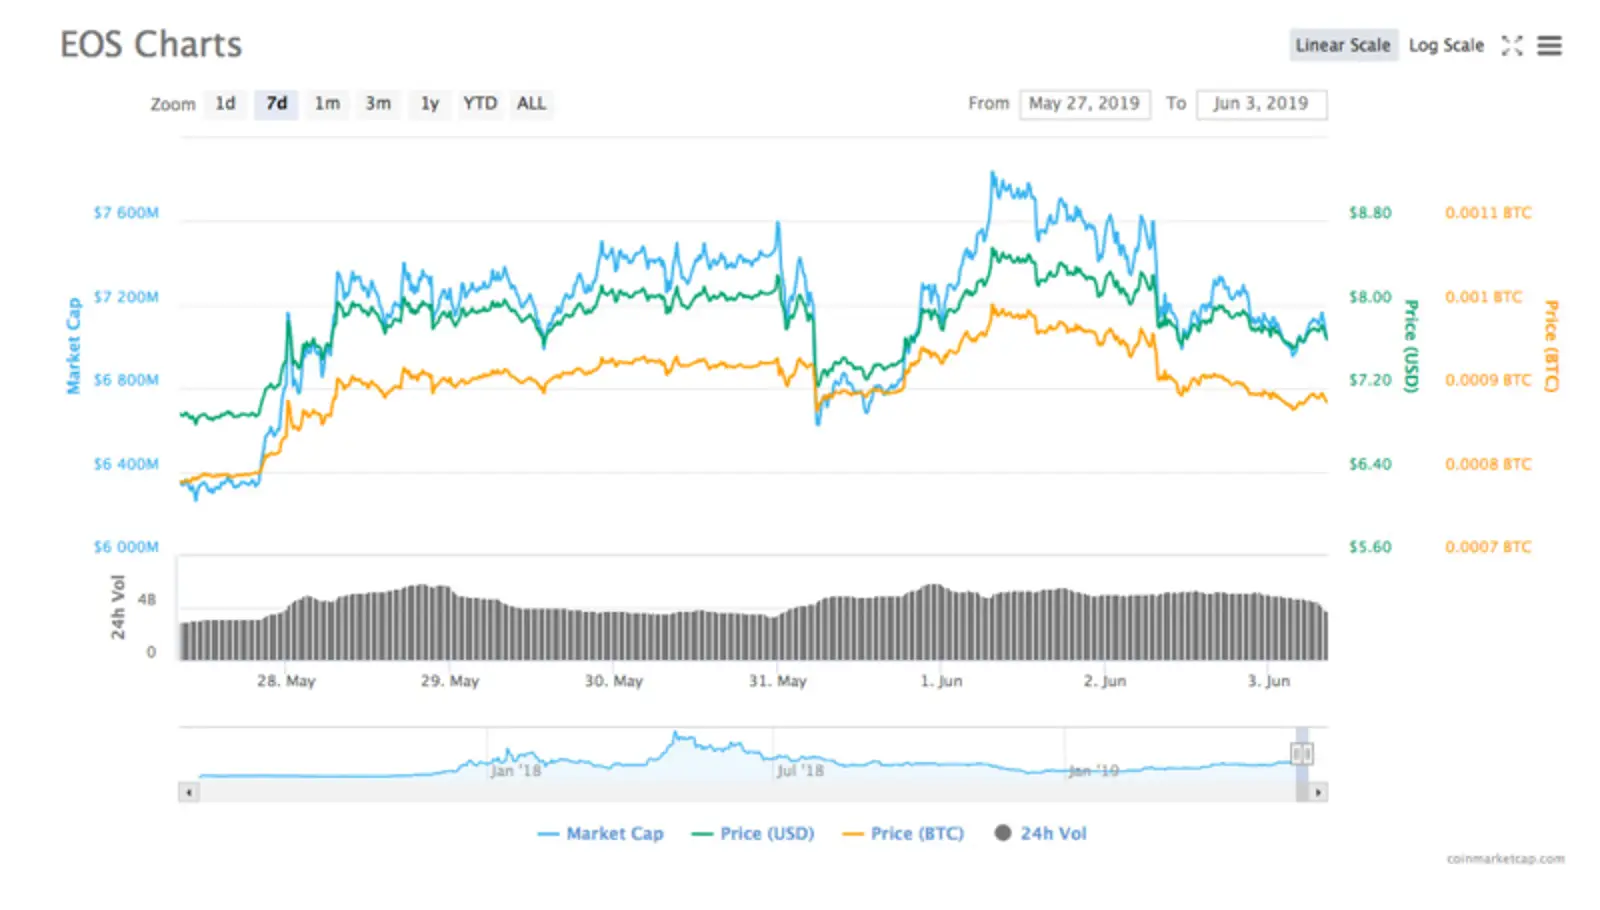Screen dimensions: 1600x910
Task: Show ALL time range
Action: coord(531,103)
